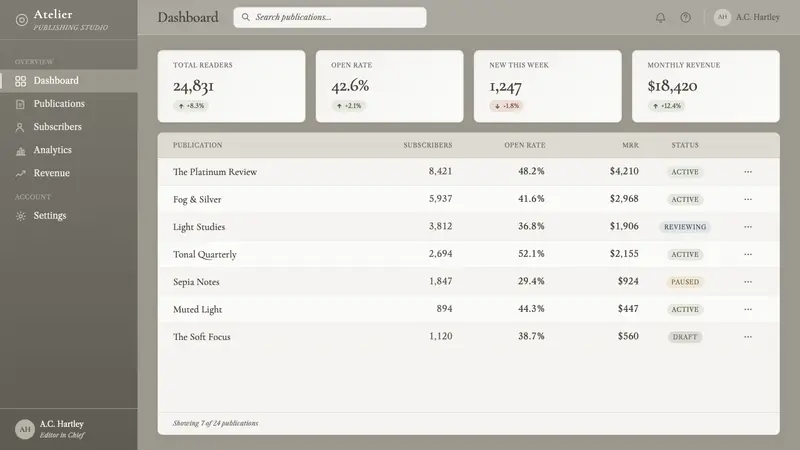Click ACTIVE badge for Tonal Quarterly
This screenshot has width=800, height=450.
(685, 255)
